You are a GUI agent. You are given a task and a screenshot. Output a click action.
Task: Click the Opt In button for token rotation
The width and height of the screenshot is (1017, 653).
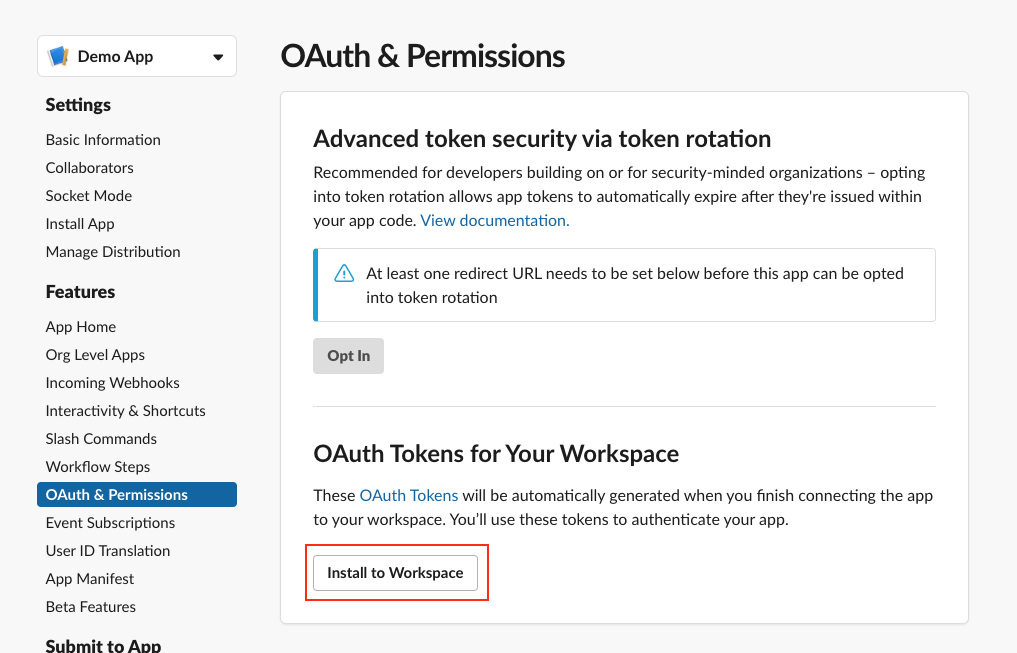348,355
